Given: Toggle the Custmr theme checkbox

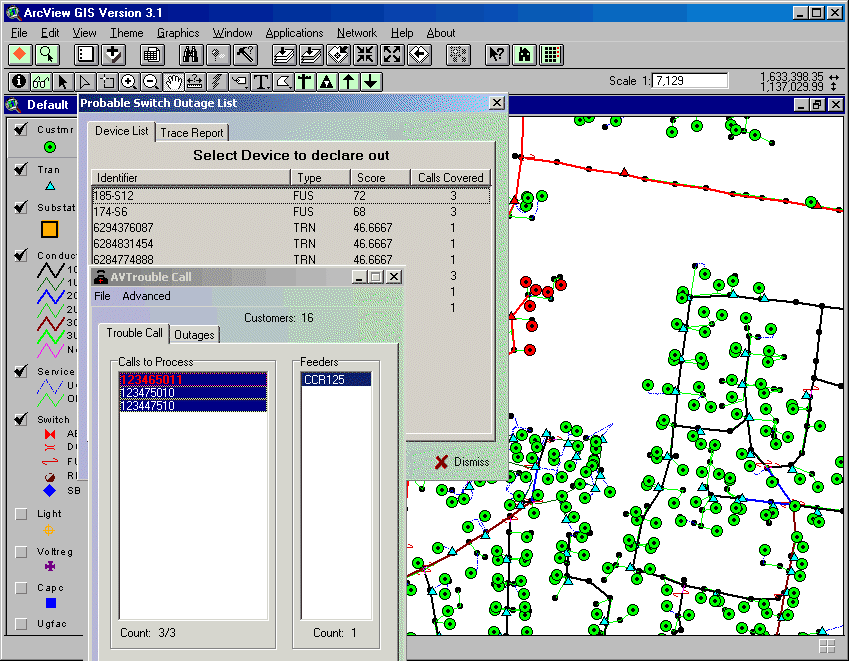Looking at the screenshot, I should pos(21,129).
